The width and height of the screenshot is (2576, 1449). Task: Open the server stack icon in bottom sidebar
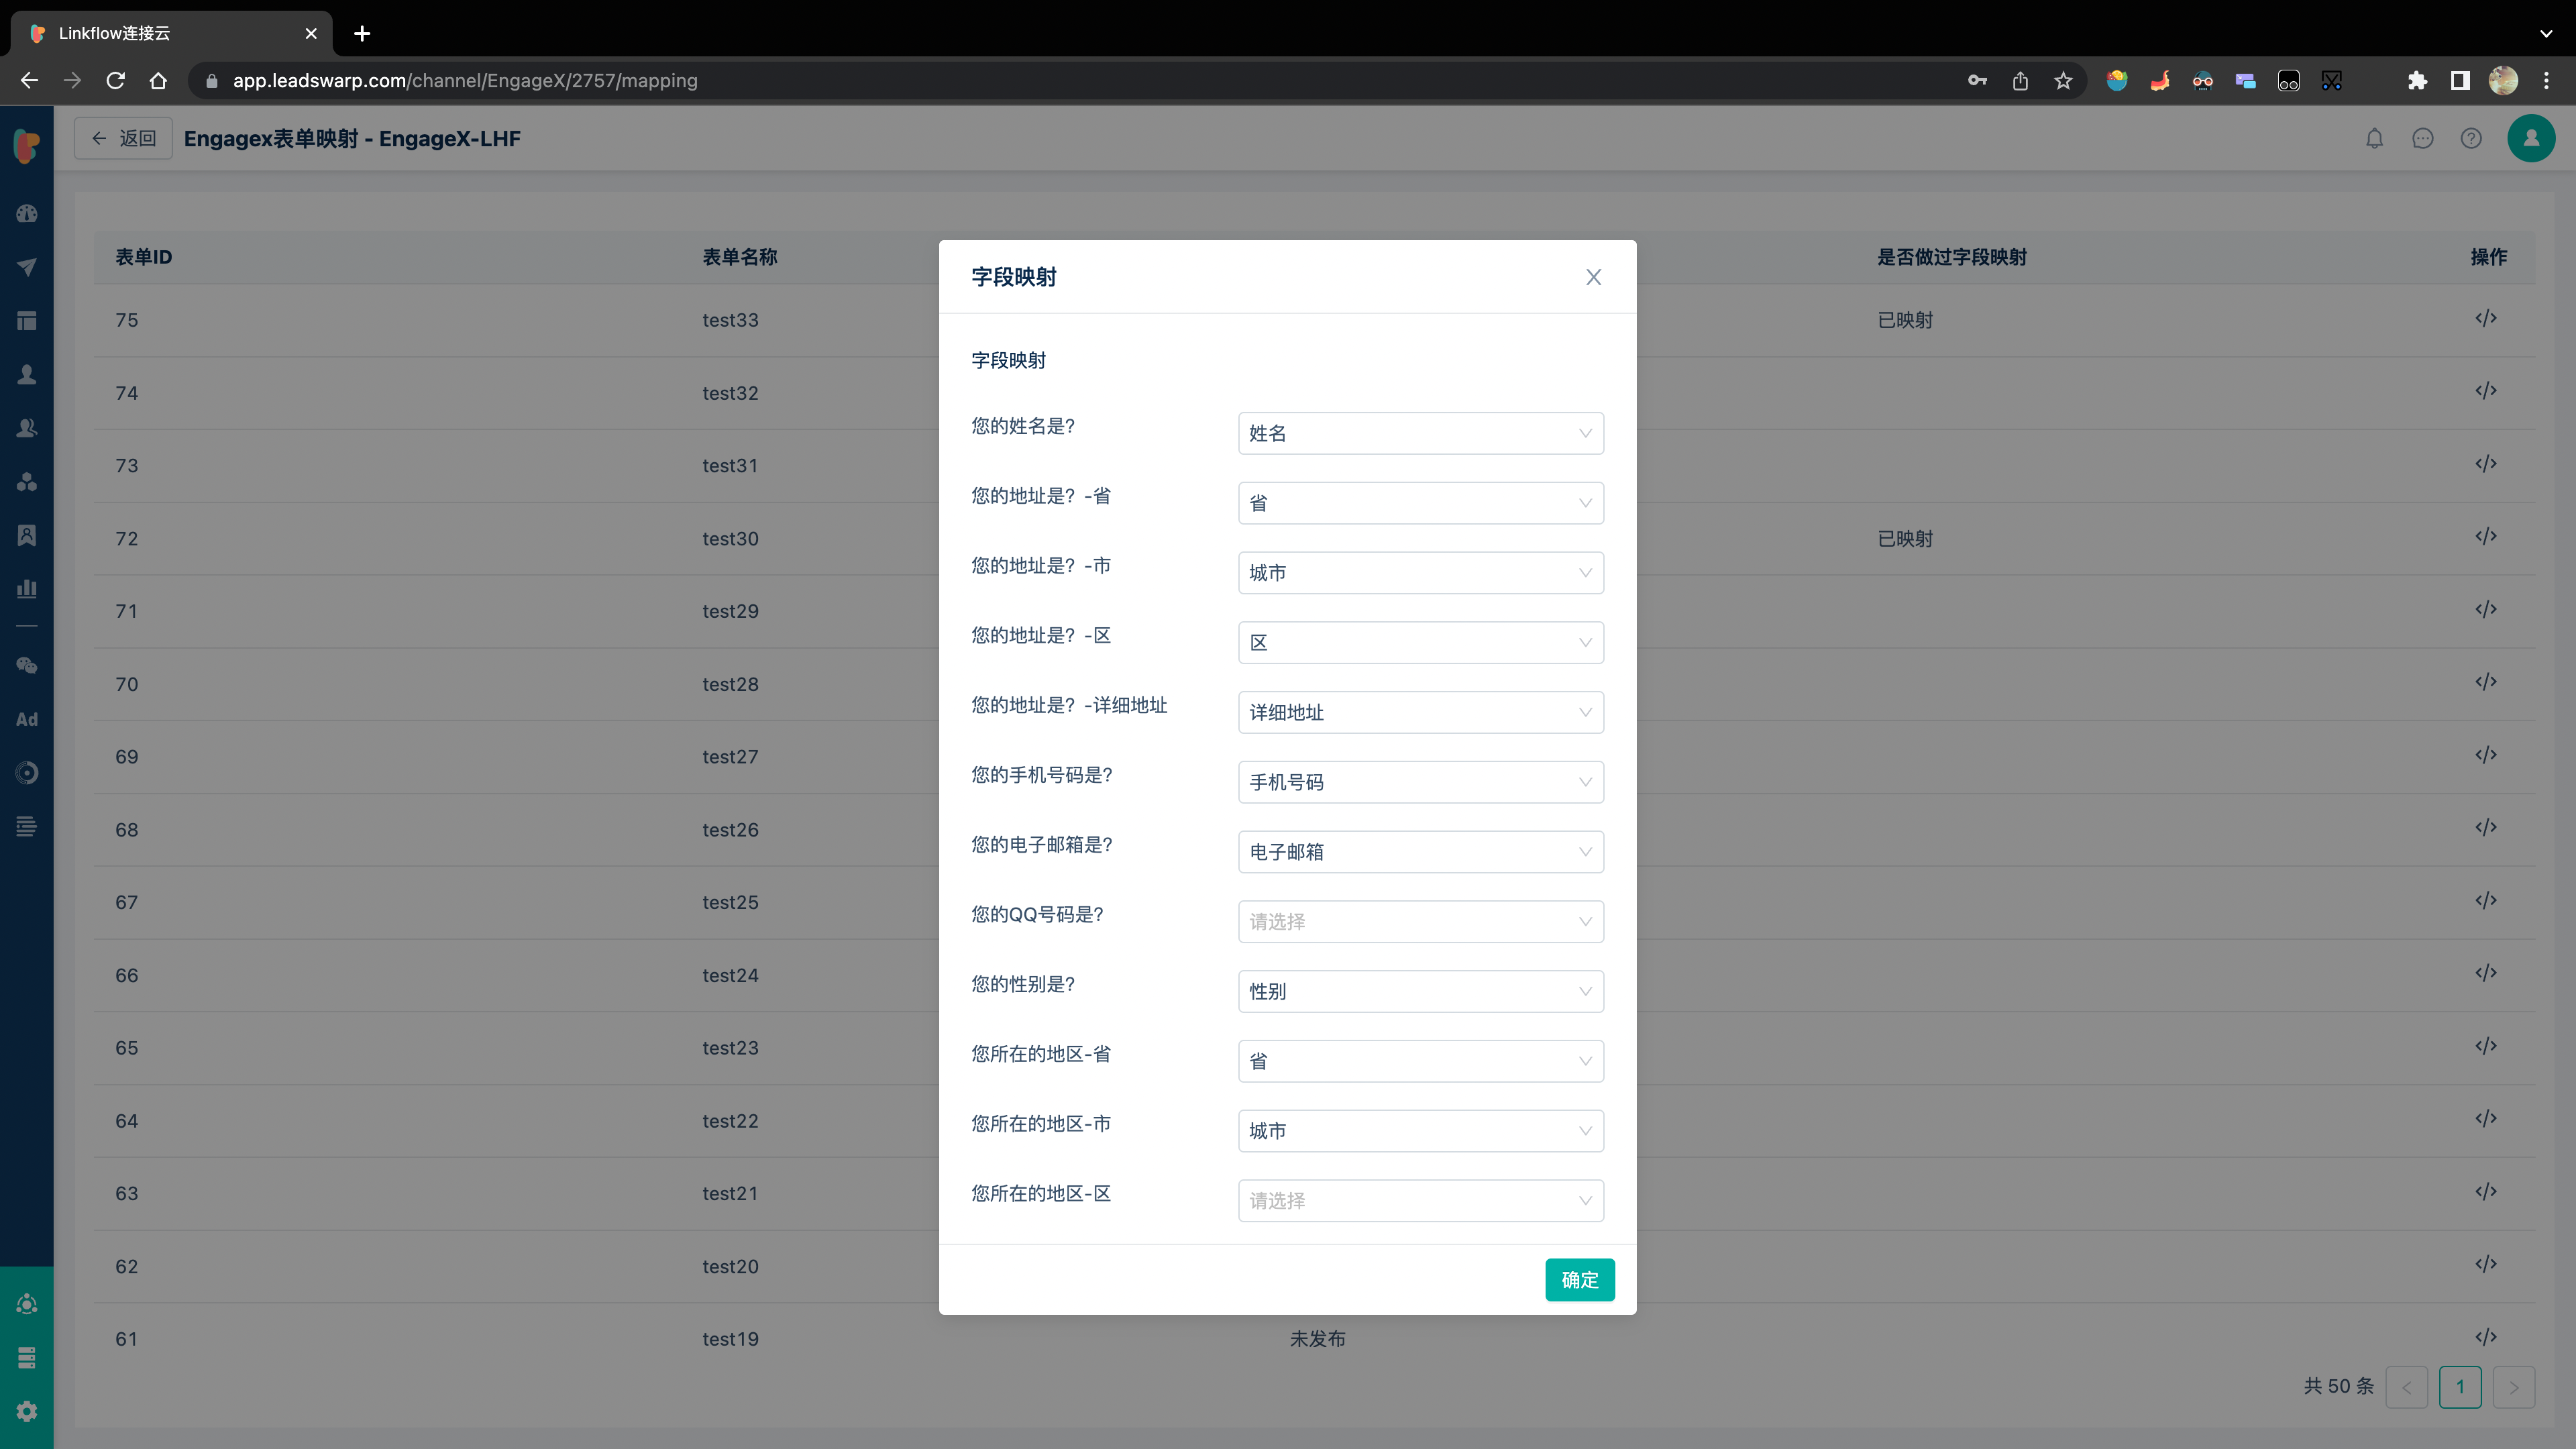[27, 1357]
